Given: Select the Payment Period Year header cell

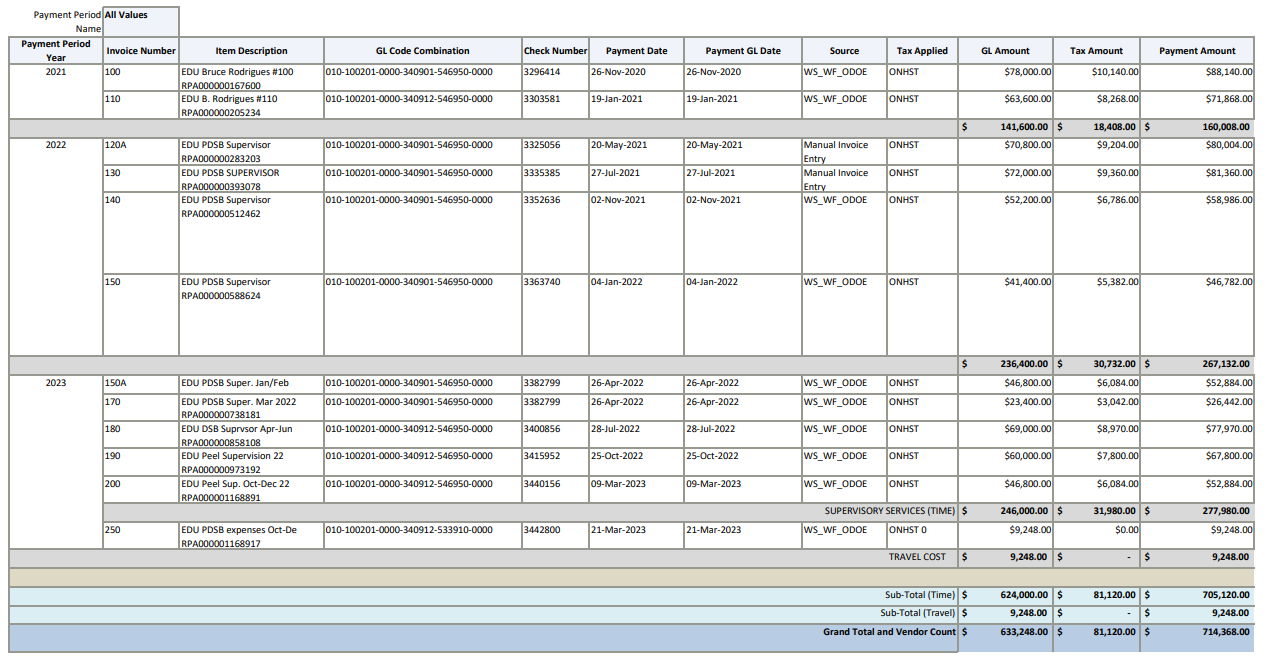Looking at the screenshot, I should pos(56,51).
